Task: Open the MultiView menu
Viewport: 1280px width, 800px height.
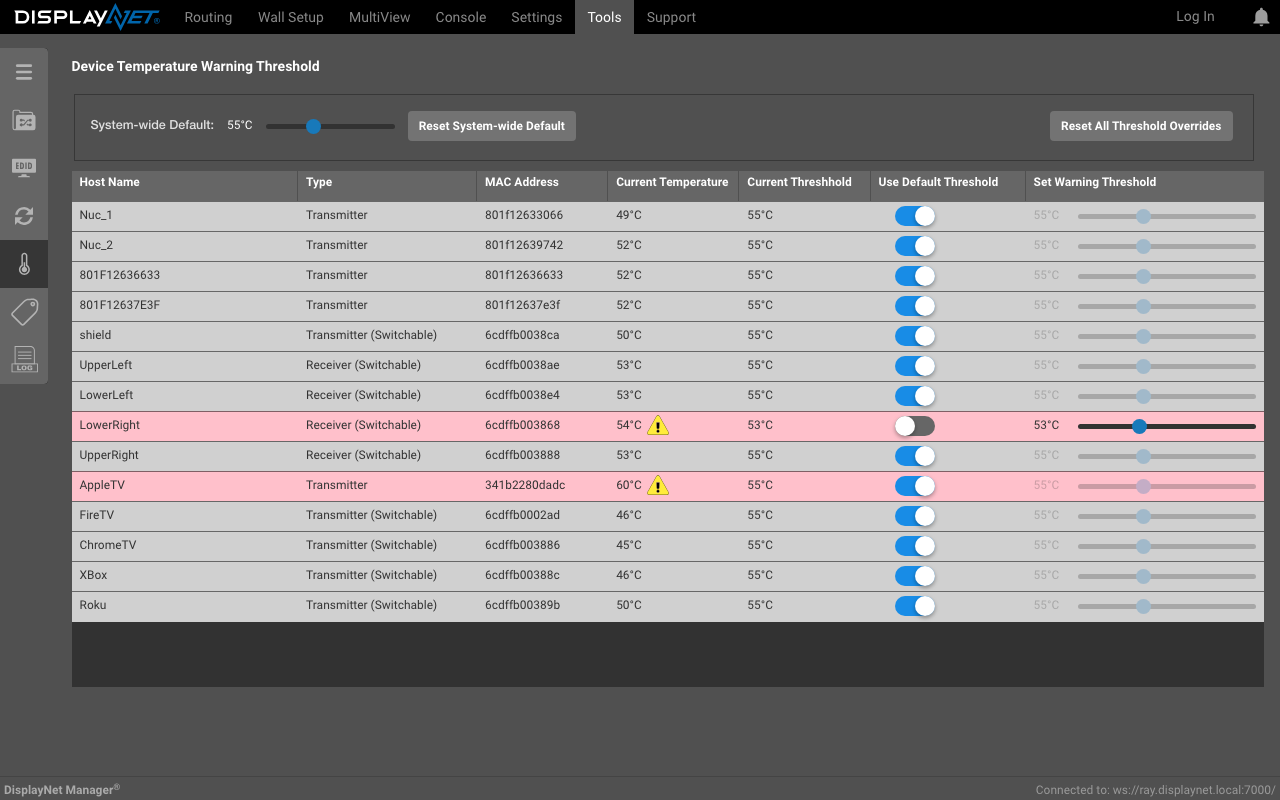Action: coord(380,17)
